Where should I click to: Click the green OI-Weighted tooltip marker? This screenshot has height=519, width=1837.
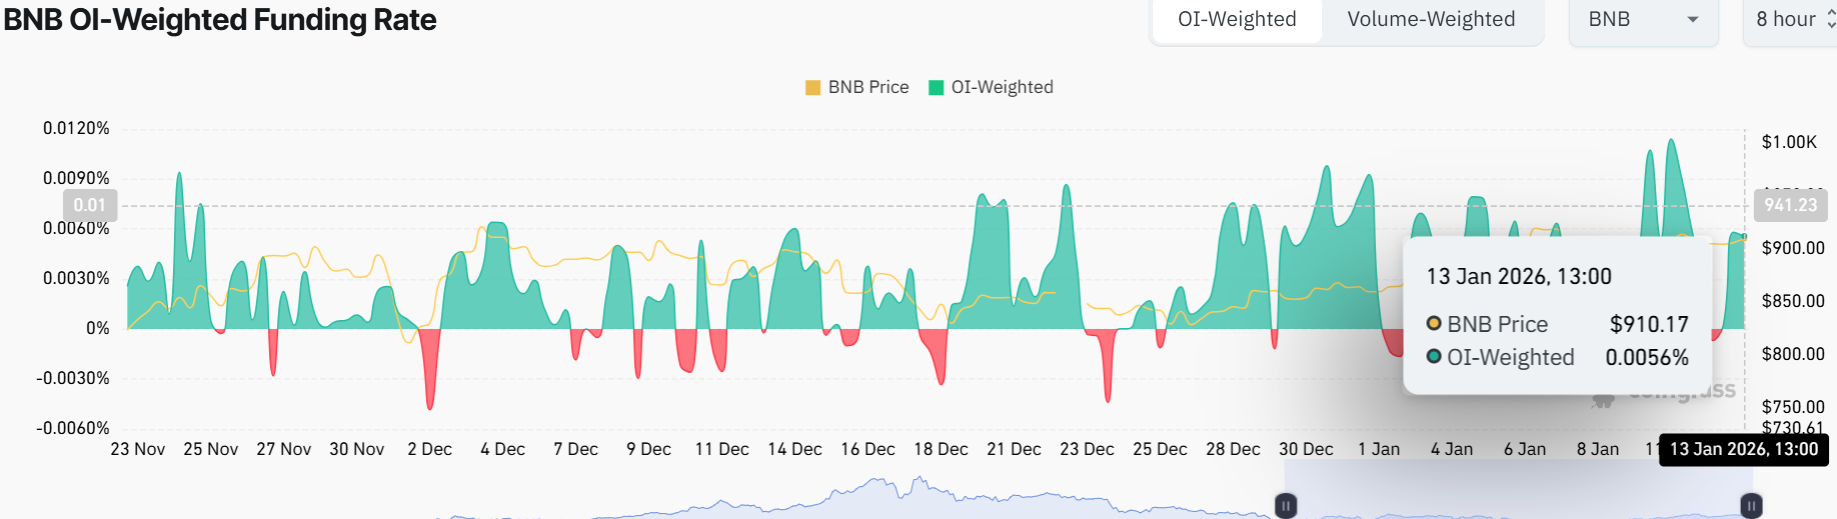[1433, 356]
